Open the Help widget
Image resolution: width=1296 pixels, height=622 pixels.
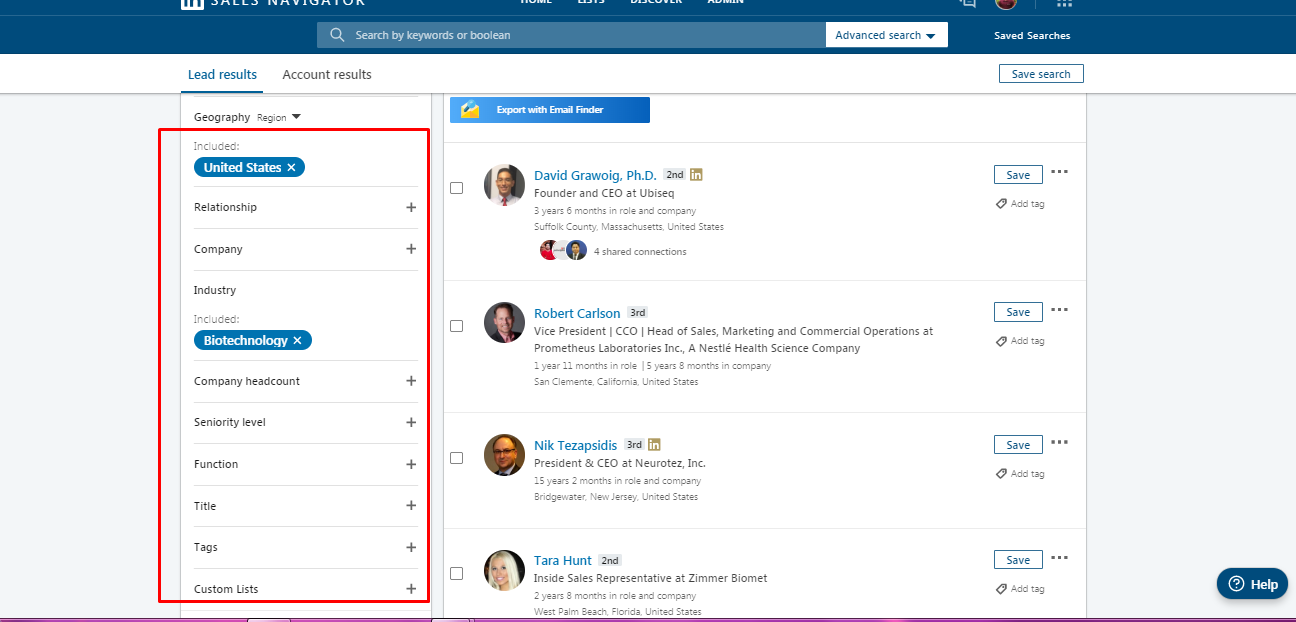(x=1252, y=583)
